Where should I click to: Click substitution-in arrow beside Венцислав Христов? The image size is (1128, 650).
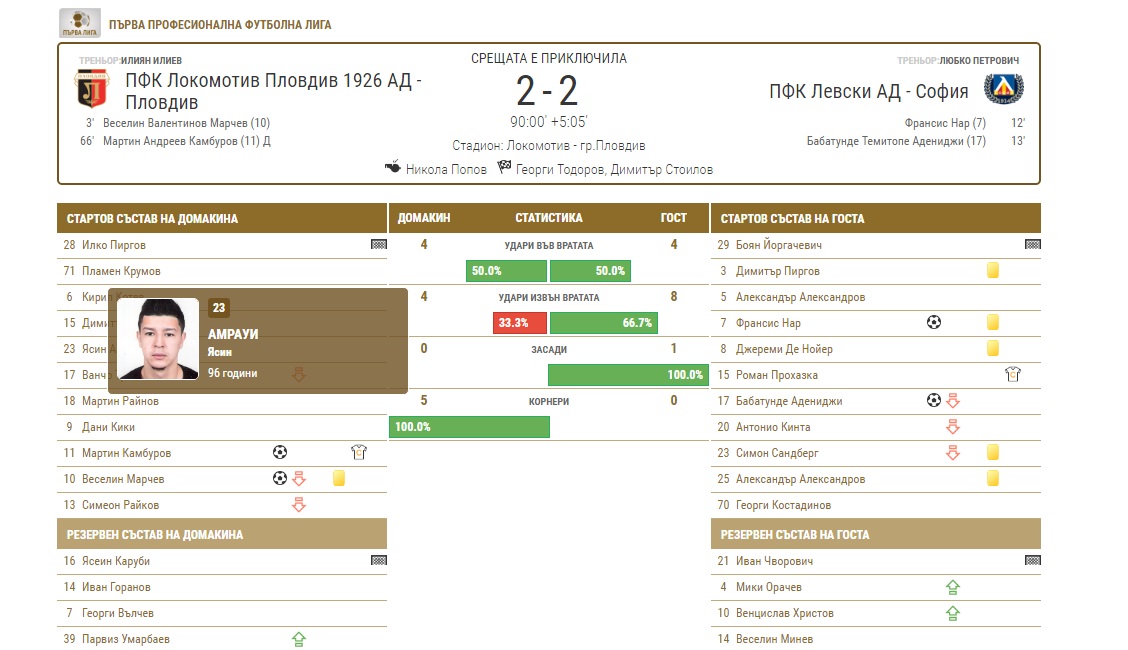(953, 613)
